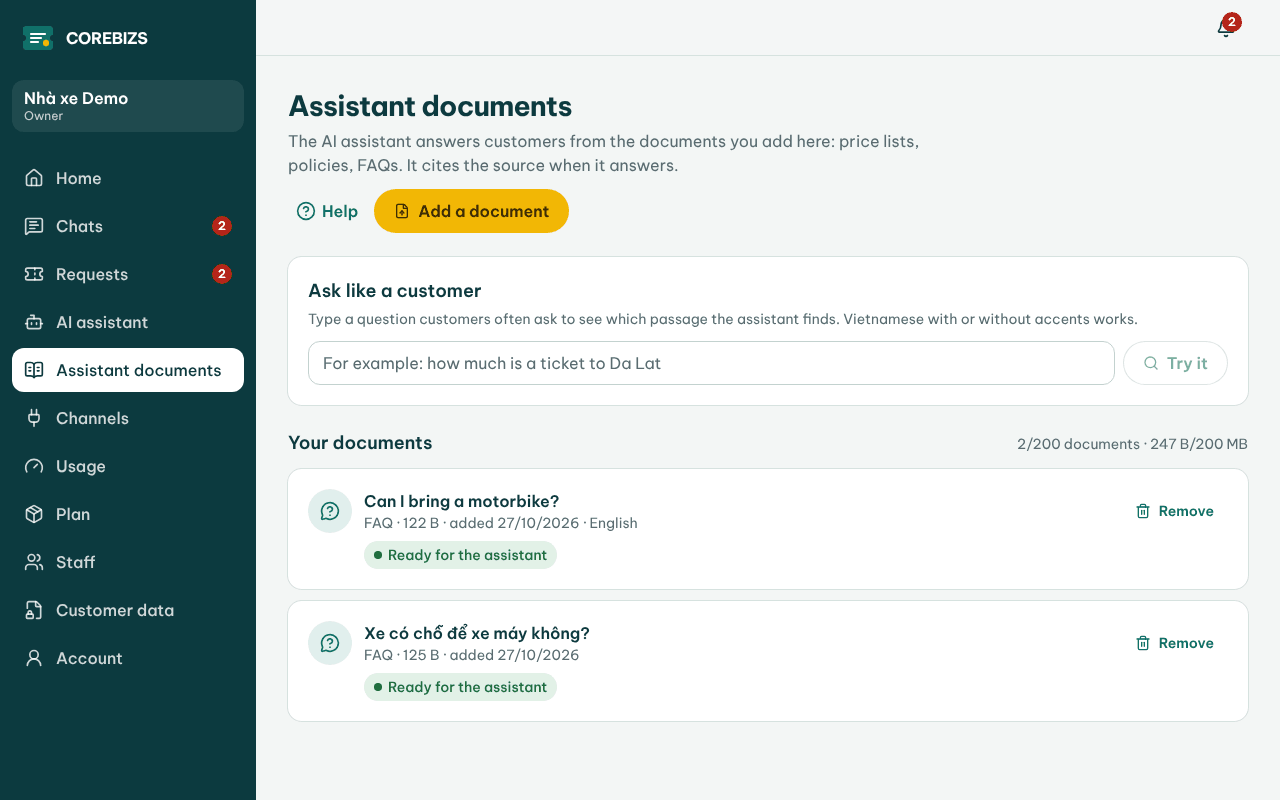Click trash icon for Can I bring a motorbike?
Viewport: 1280px width, 800px height.
[1143, 511]
